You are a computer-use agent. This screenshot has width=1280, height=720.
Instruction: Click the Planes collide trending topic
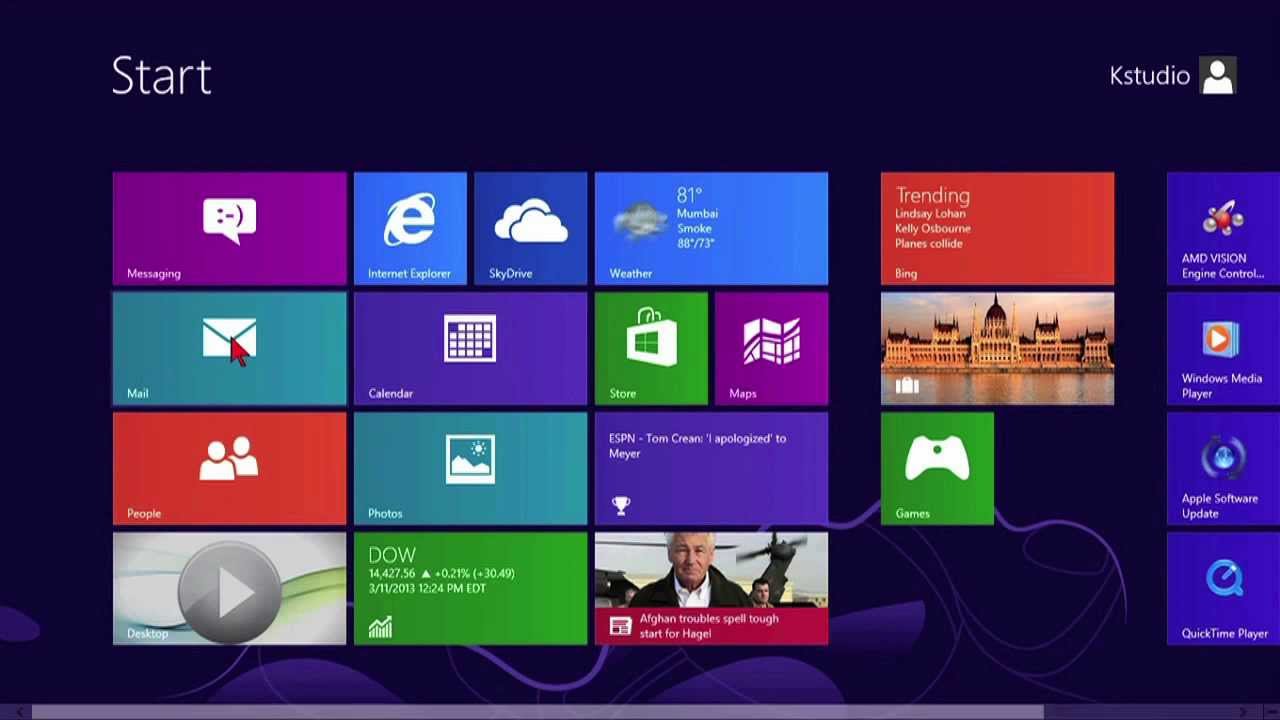(929, 244)
